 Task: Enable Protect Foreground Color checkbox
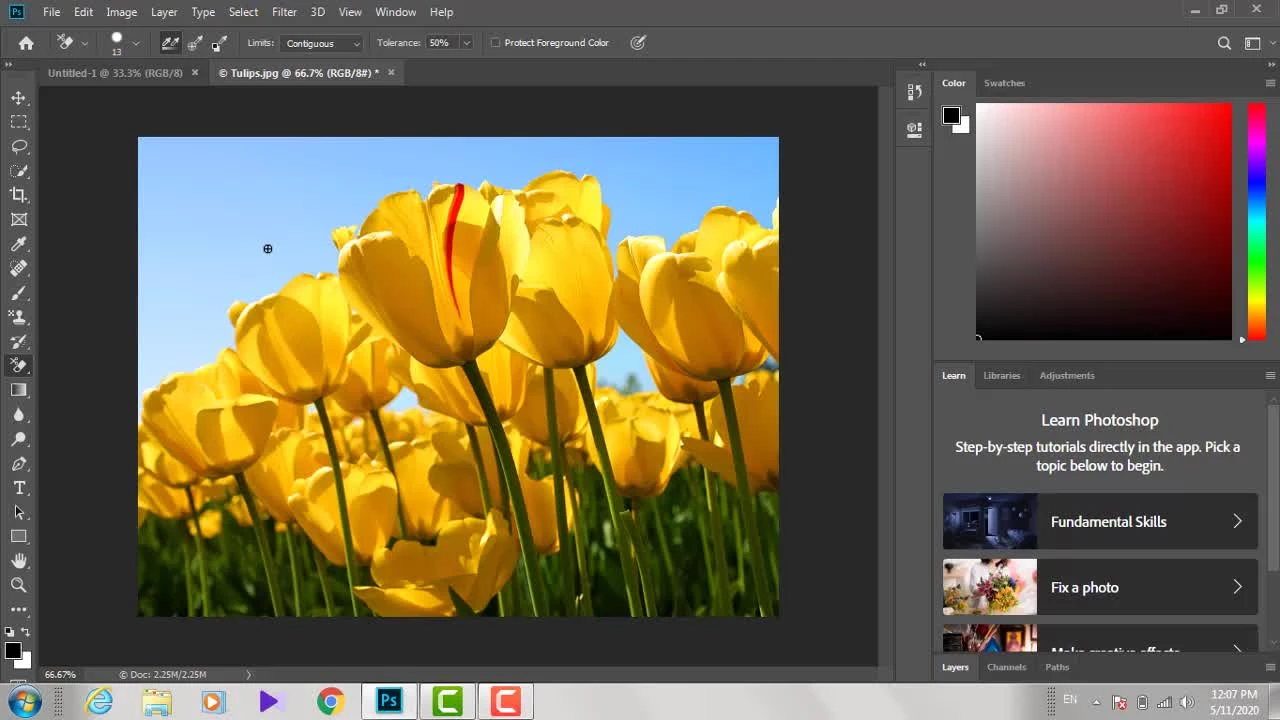(x=496, y=43)
